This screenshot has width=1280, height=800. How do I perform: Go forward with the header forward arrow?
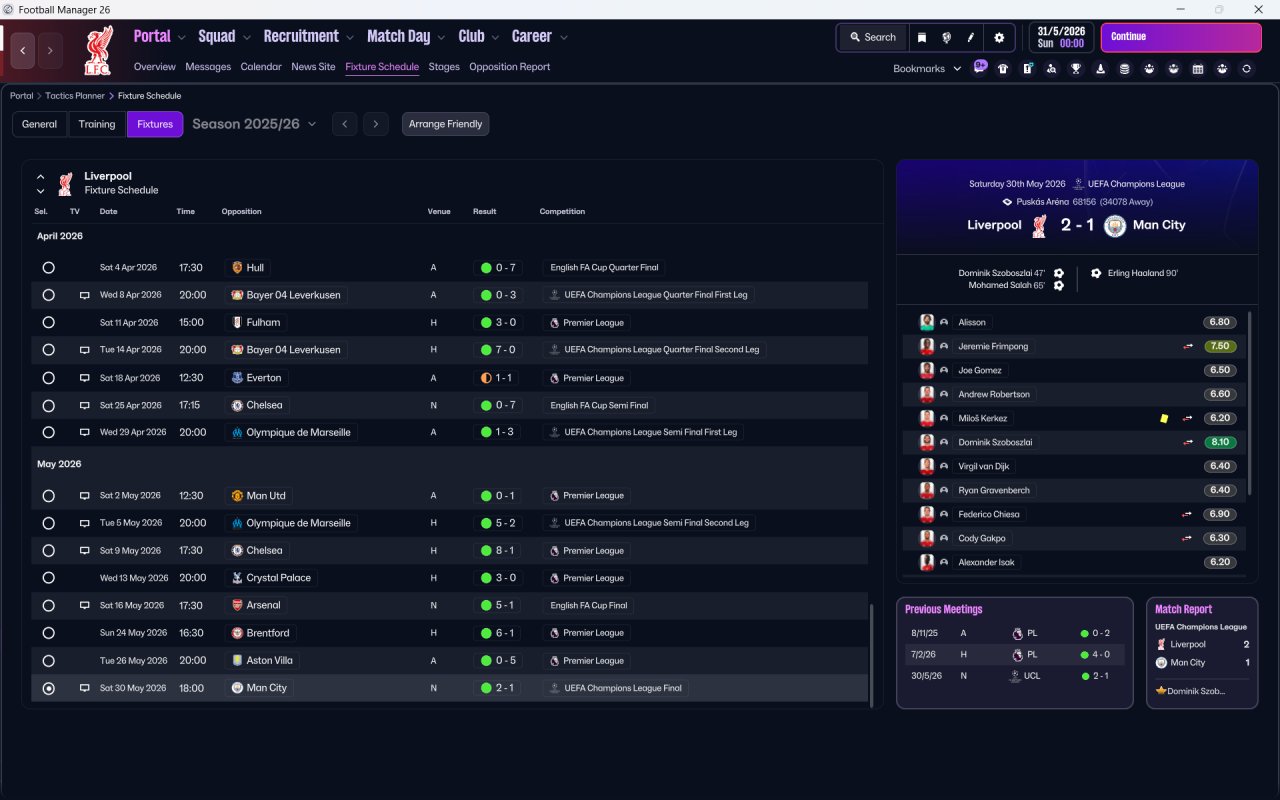pyautogui.click(x=50, y=50)
